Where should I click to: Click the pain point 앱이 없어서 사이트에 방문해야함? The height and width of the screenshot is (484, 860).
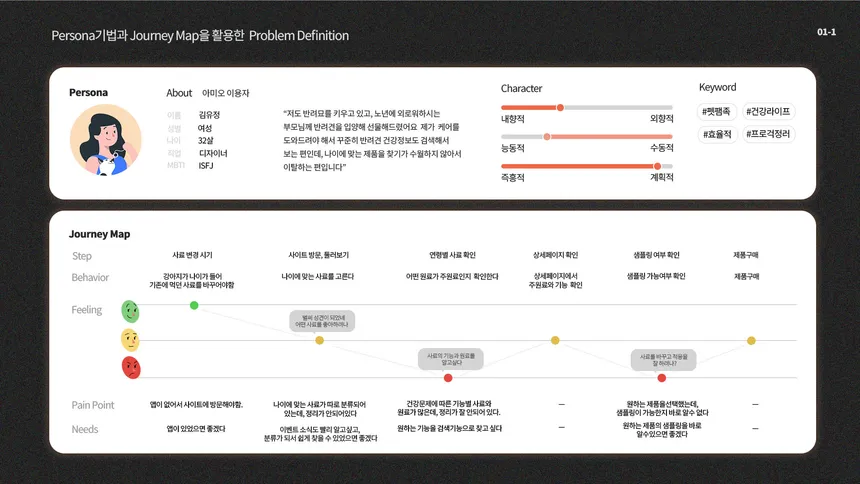[x=196, y=404]
